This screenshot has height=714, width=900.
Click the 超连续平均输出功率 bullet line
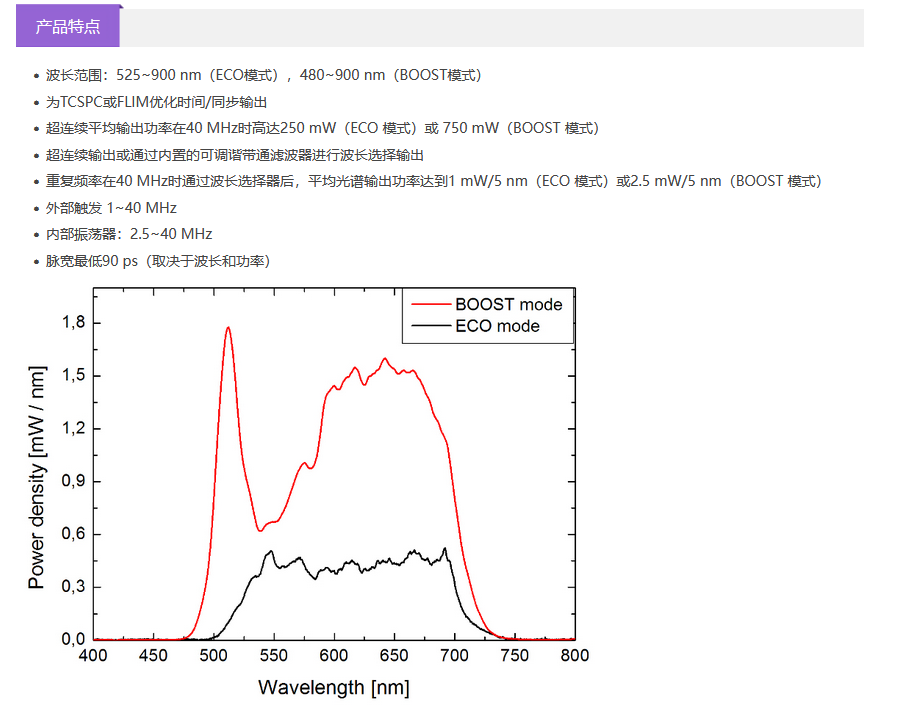click(322, 128)
